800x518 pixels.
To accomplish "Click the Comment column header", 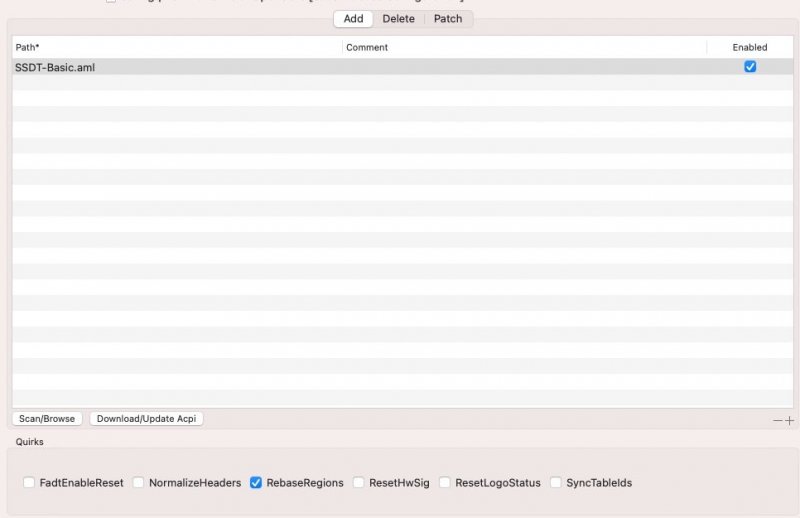I will [524, 47].
